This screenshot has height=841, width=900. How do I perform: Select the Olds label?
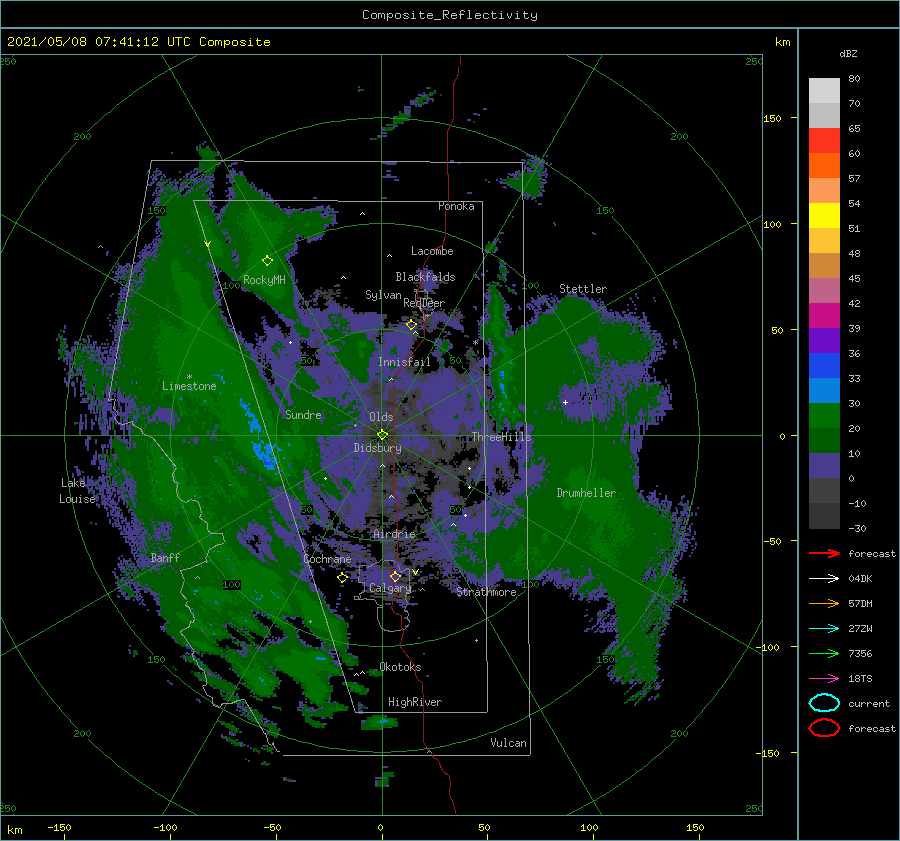381,417
